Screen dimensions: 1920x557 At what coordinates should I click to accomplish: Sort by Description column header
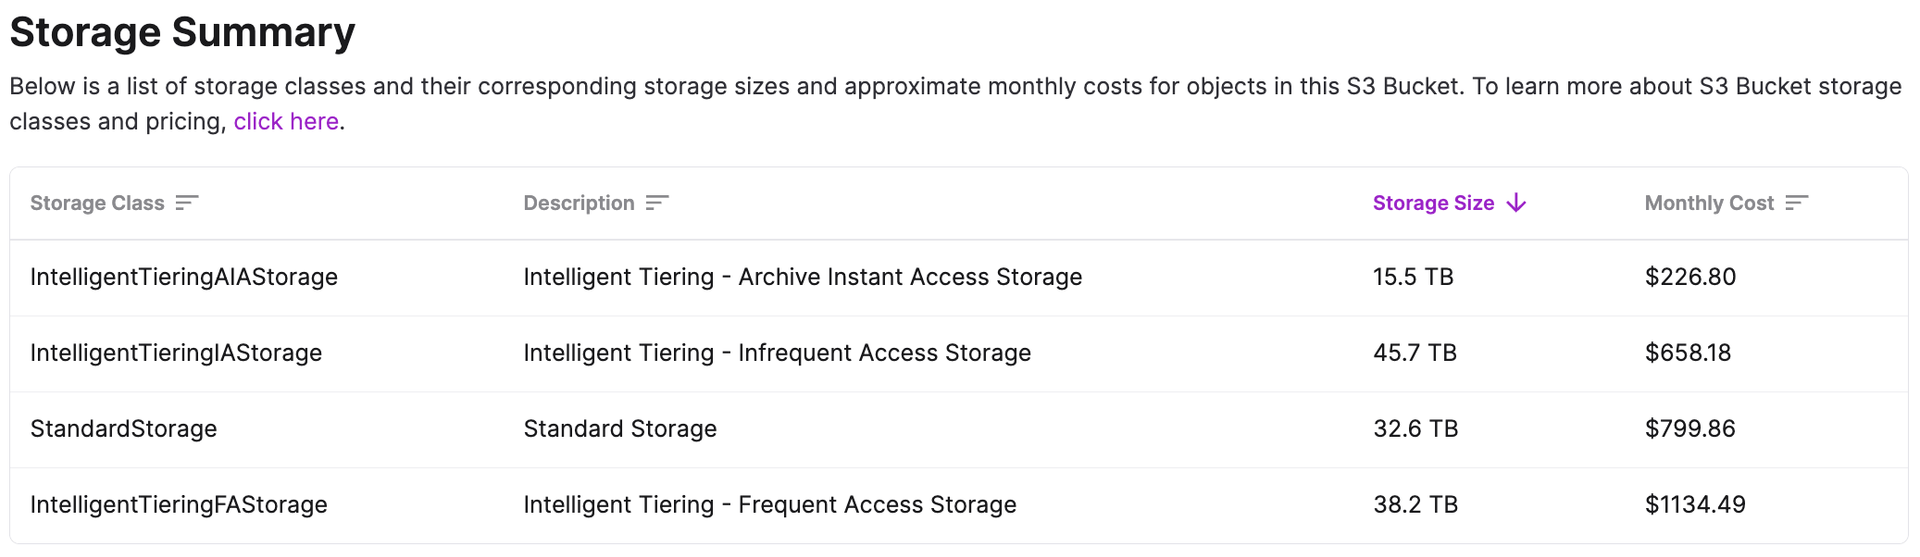[579, 203]
